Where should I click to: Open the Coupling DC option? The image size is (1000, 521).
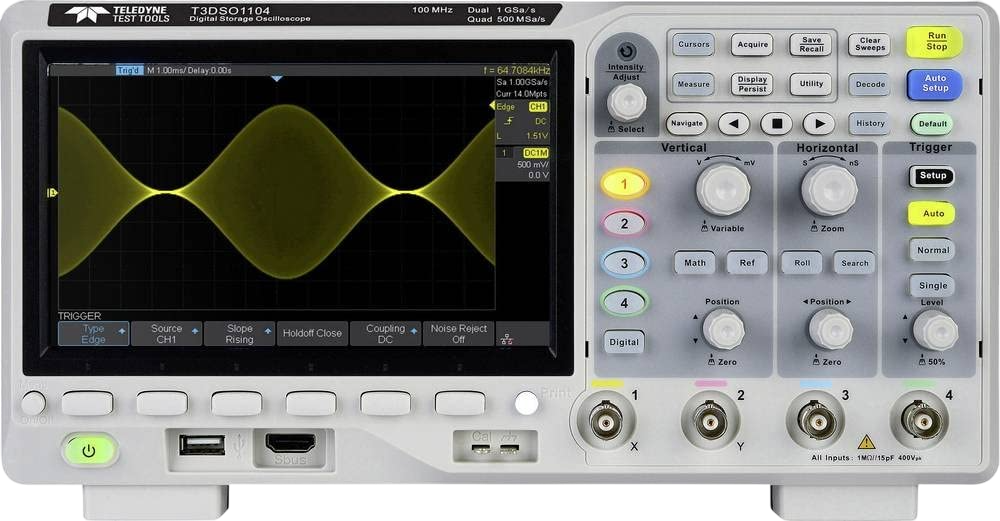point(385,334)
